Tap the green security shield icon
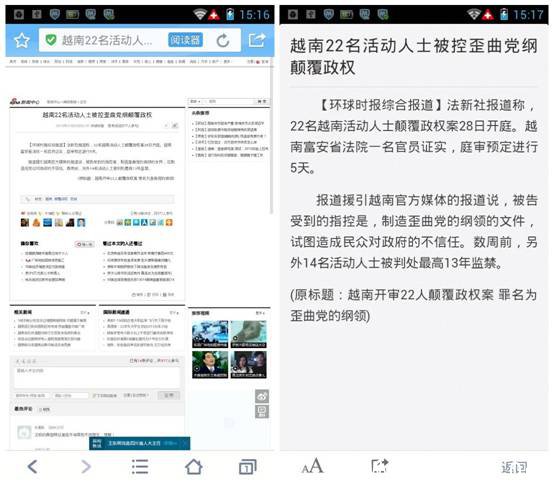The height and width of the screenshot is (488, 553). point(51,40)
